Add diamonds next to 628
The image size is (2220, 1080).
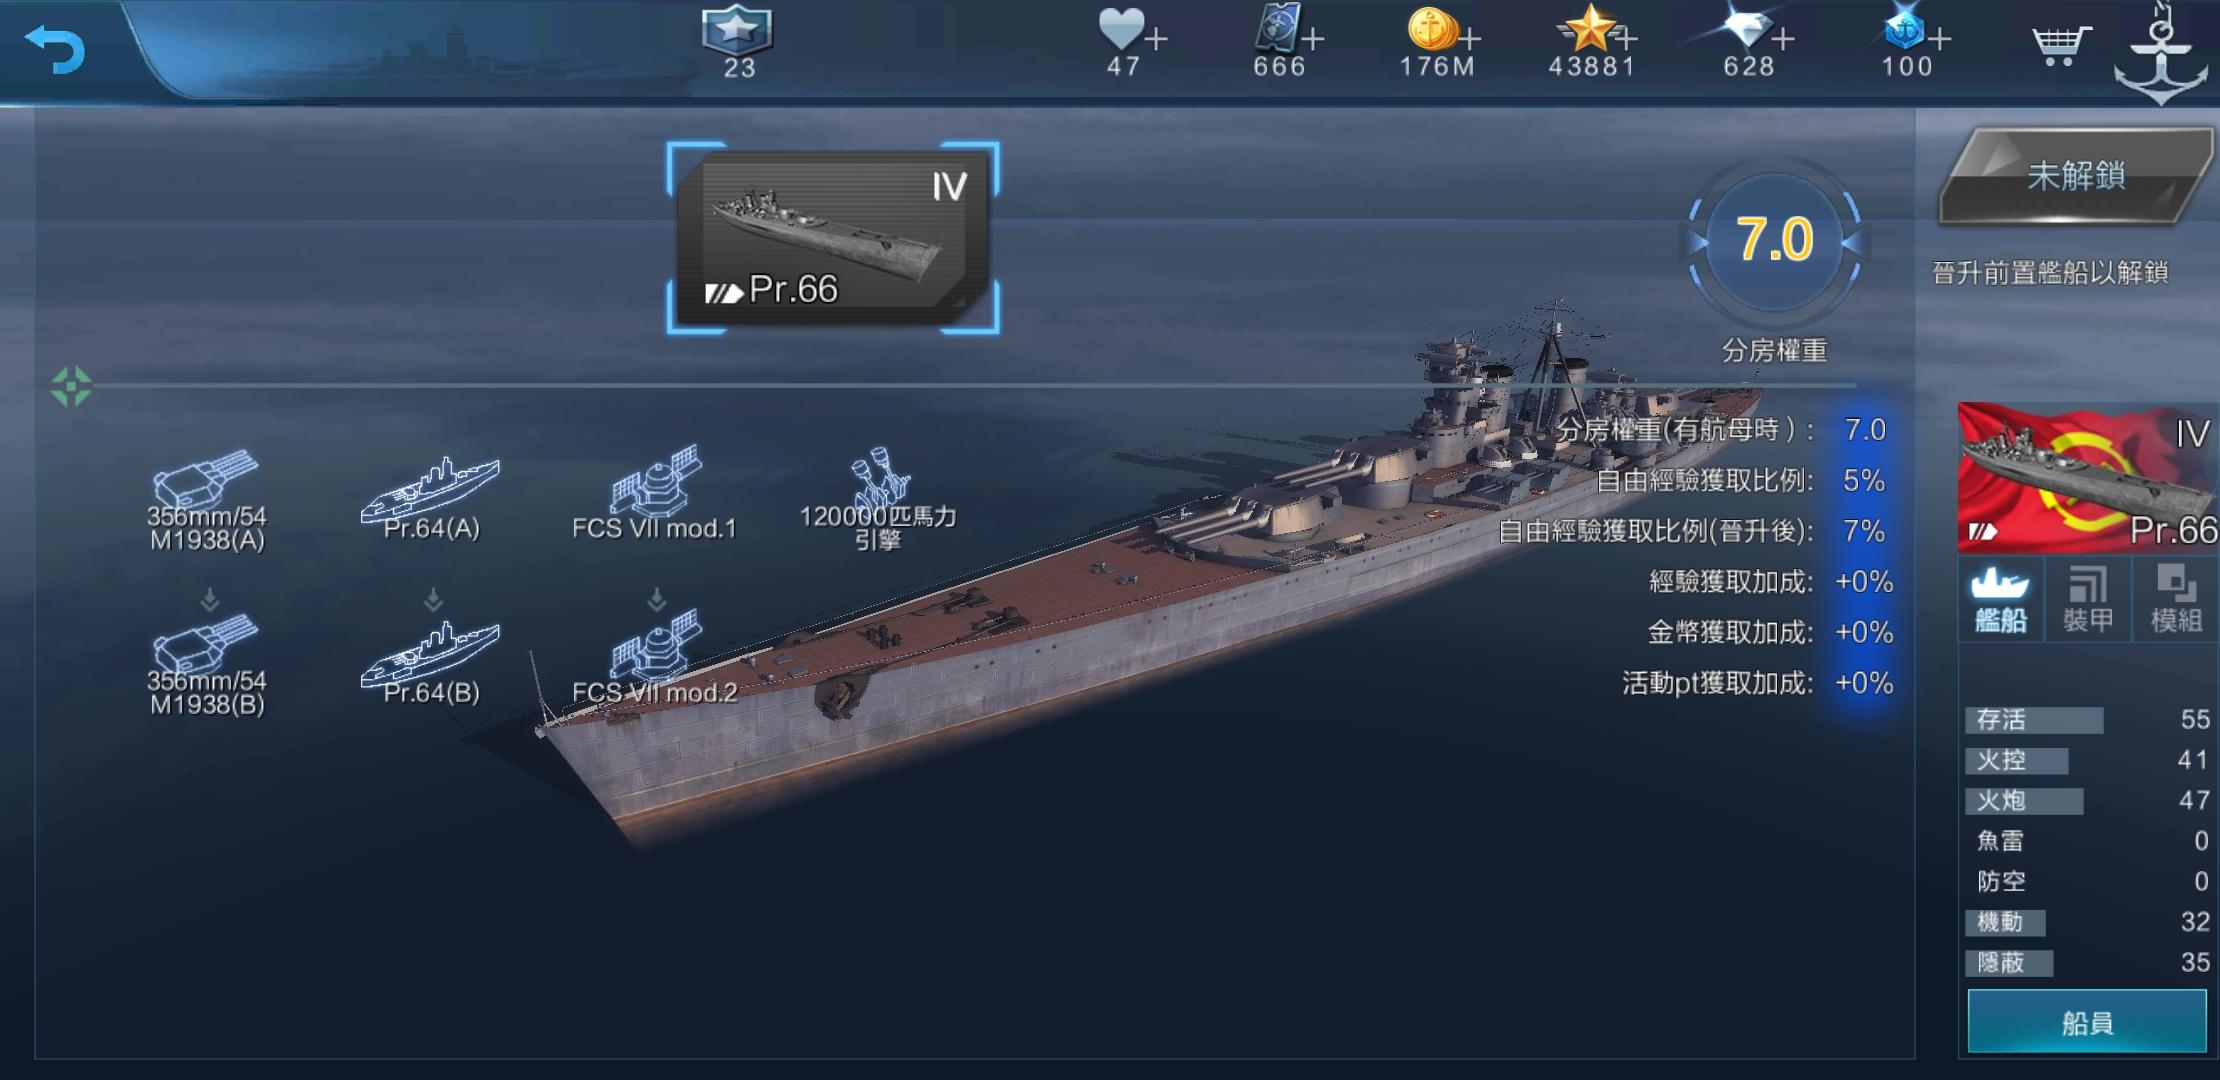[1782, 39]
